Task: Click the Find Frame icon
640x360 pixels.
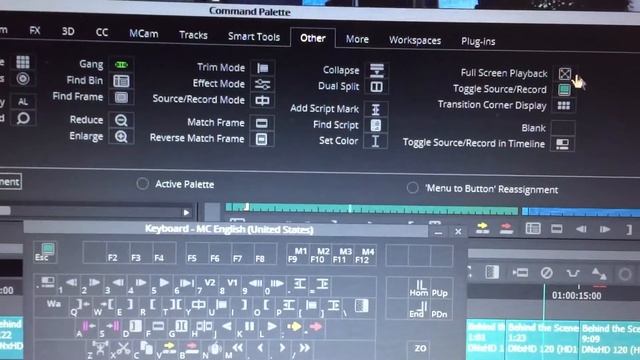Action: click(x=121, y=97)
